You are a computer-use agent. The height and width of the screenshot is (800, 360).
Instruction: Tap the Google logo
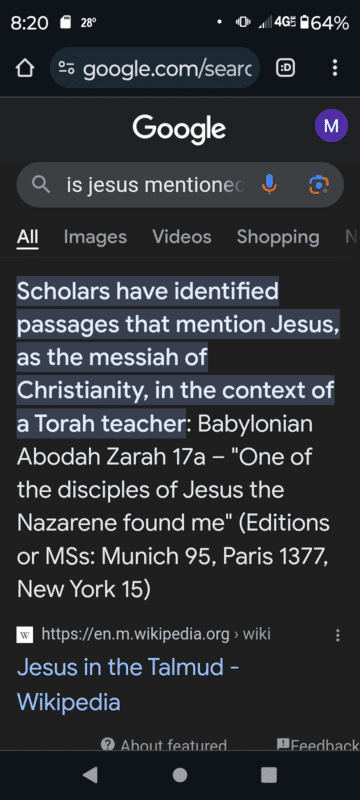[x=179, y=128]
